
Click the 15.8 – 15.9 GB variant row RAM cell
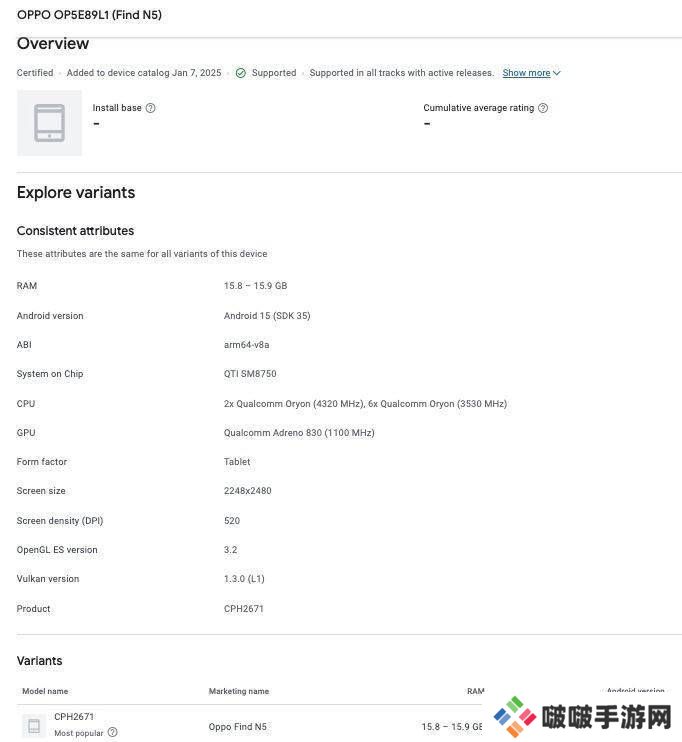(x=452, y=726)
